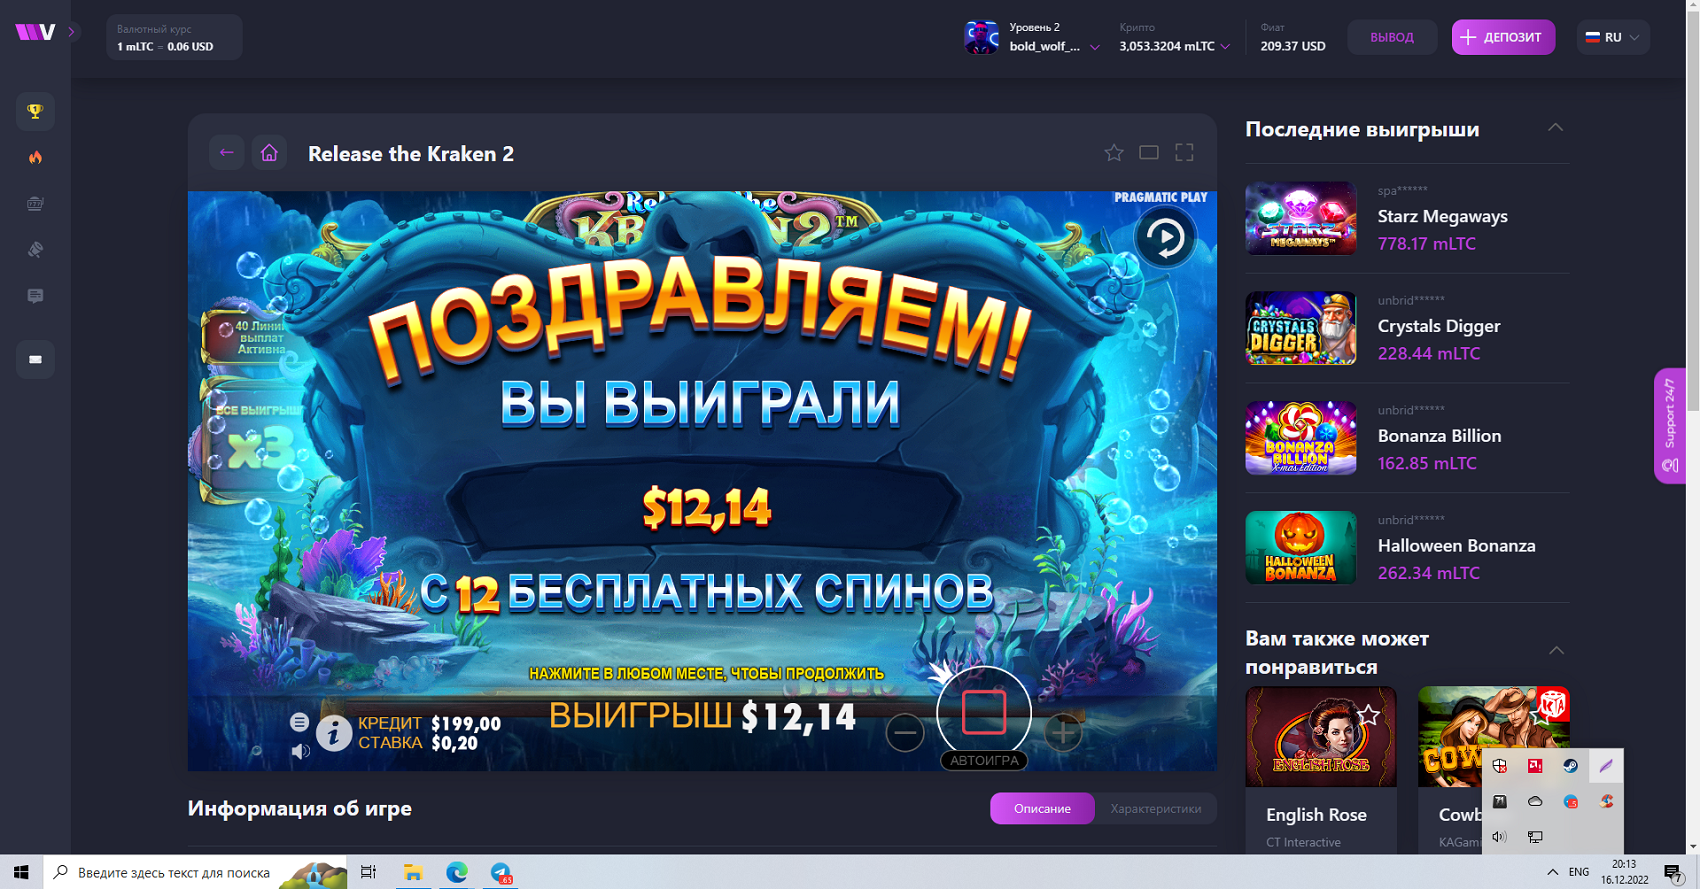Open the Support 24/7 side tab
The image size is (1700, 889).
pos(1669,426)
